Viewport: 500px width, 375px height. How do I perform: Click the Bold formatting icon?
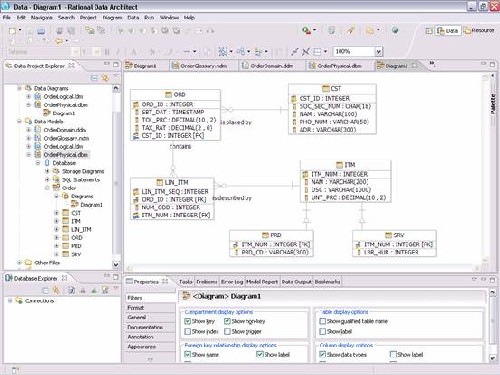pyautogui.click(x=107, y=52)
